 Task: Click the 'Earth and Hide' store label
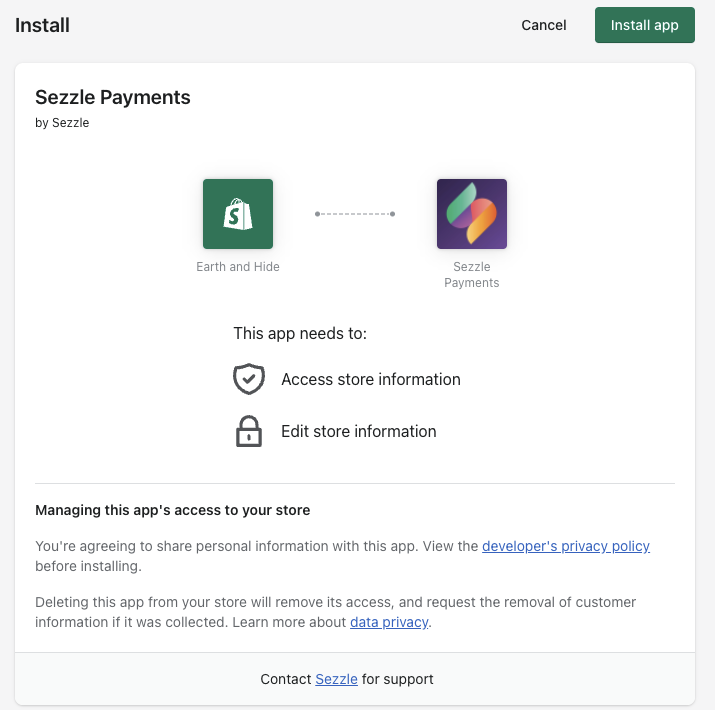238,267
